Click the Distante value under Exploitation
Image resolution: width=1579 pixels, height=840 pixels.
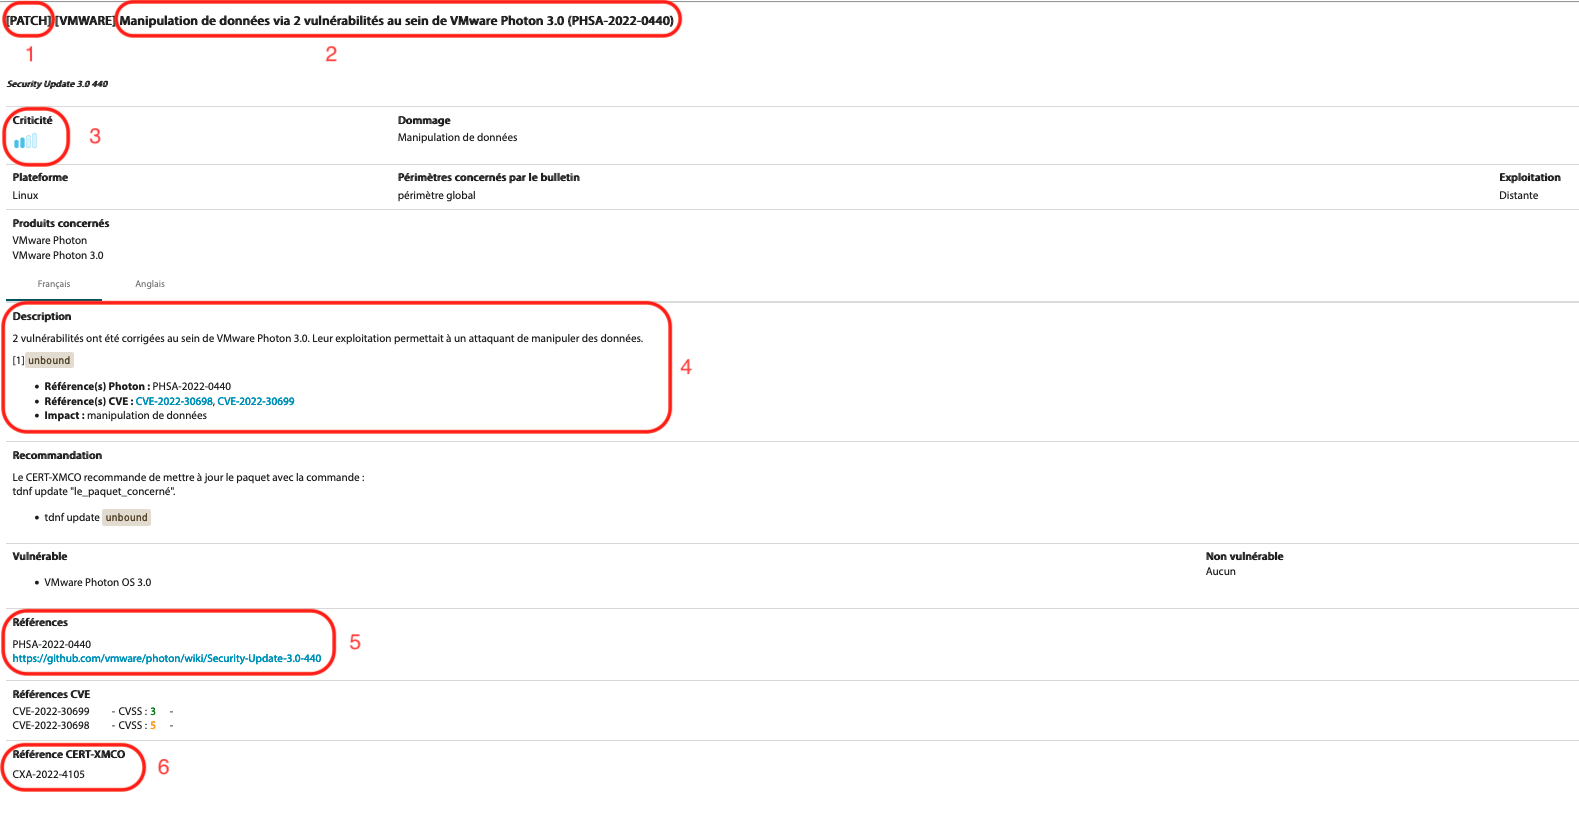1518,195
